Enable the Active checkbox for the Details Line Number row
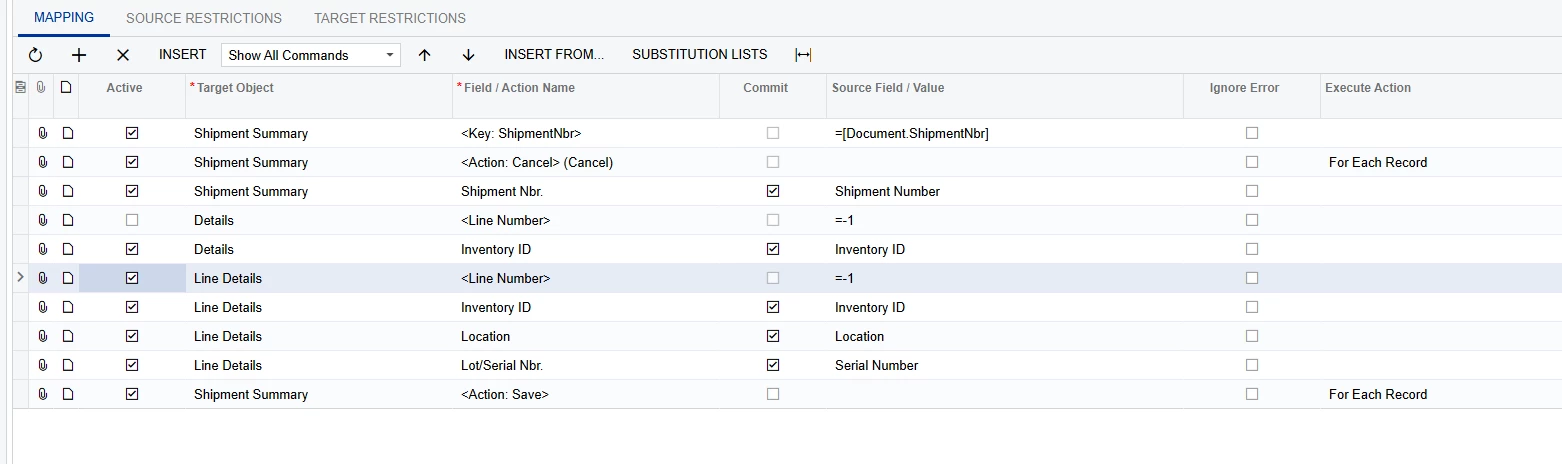1562x464 pixels. [132, 220]
